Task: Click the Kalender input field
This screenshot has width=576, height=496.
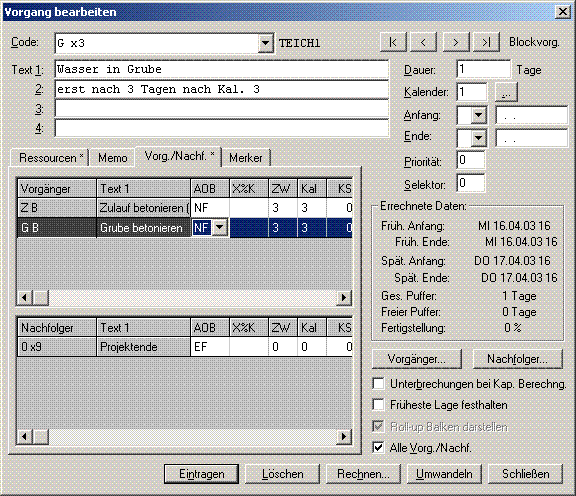Action: (472, 92)
